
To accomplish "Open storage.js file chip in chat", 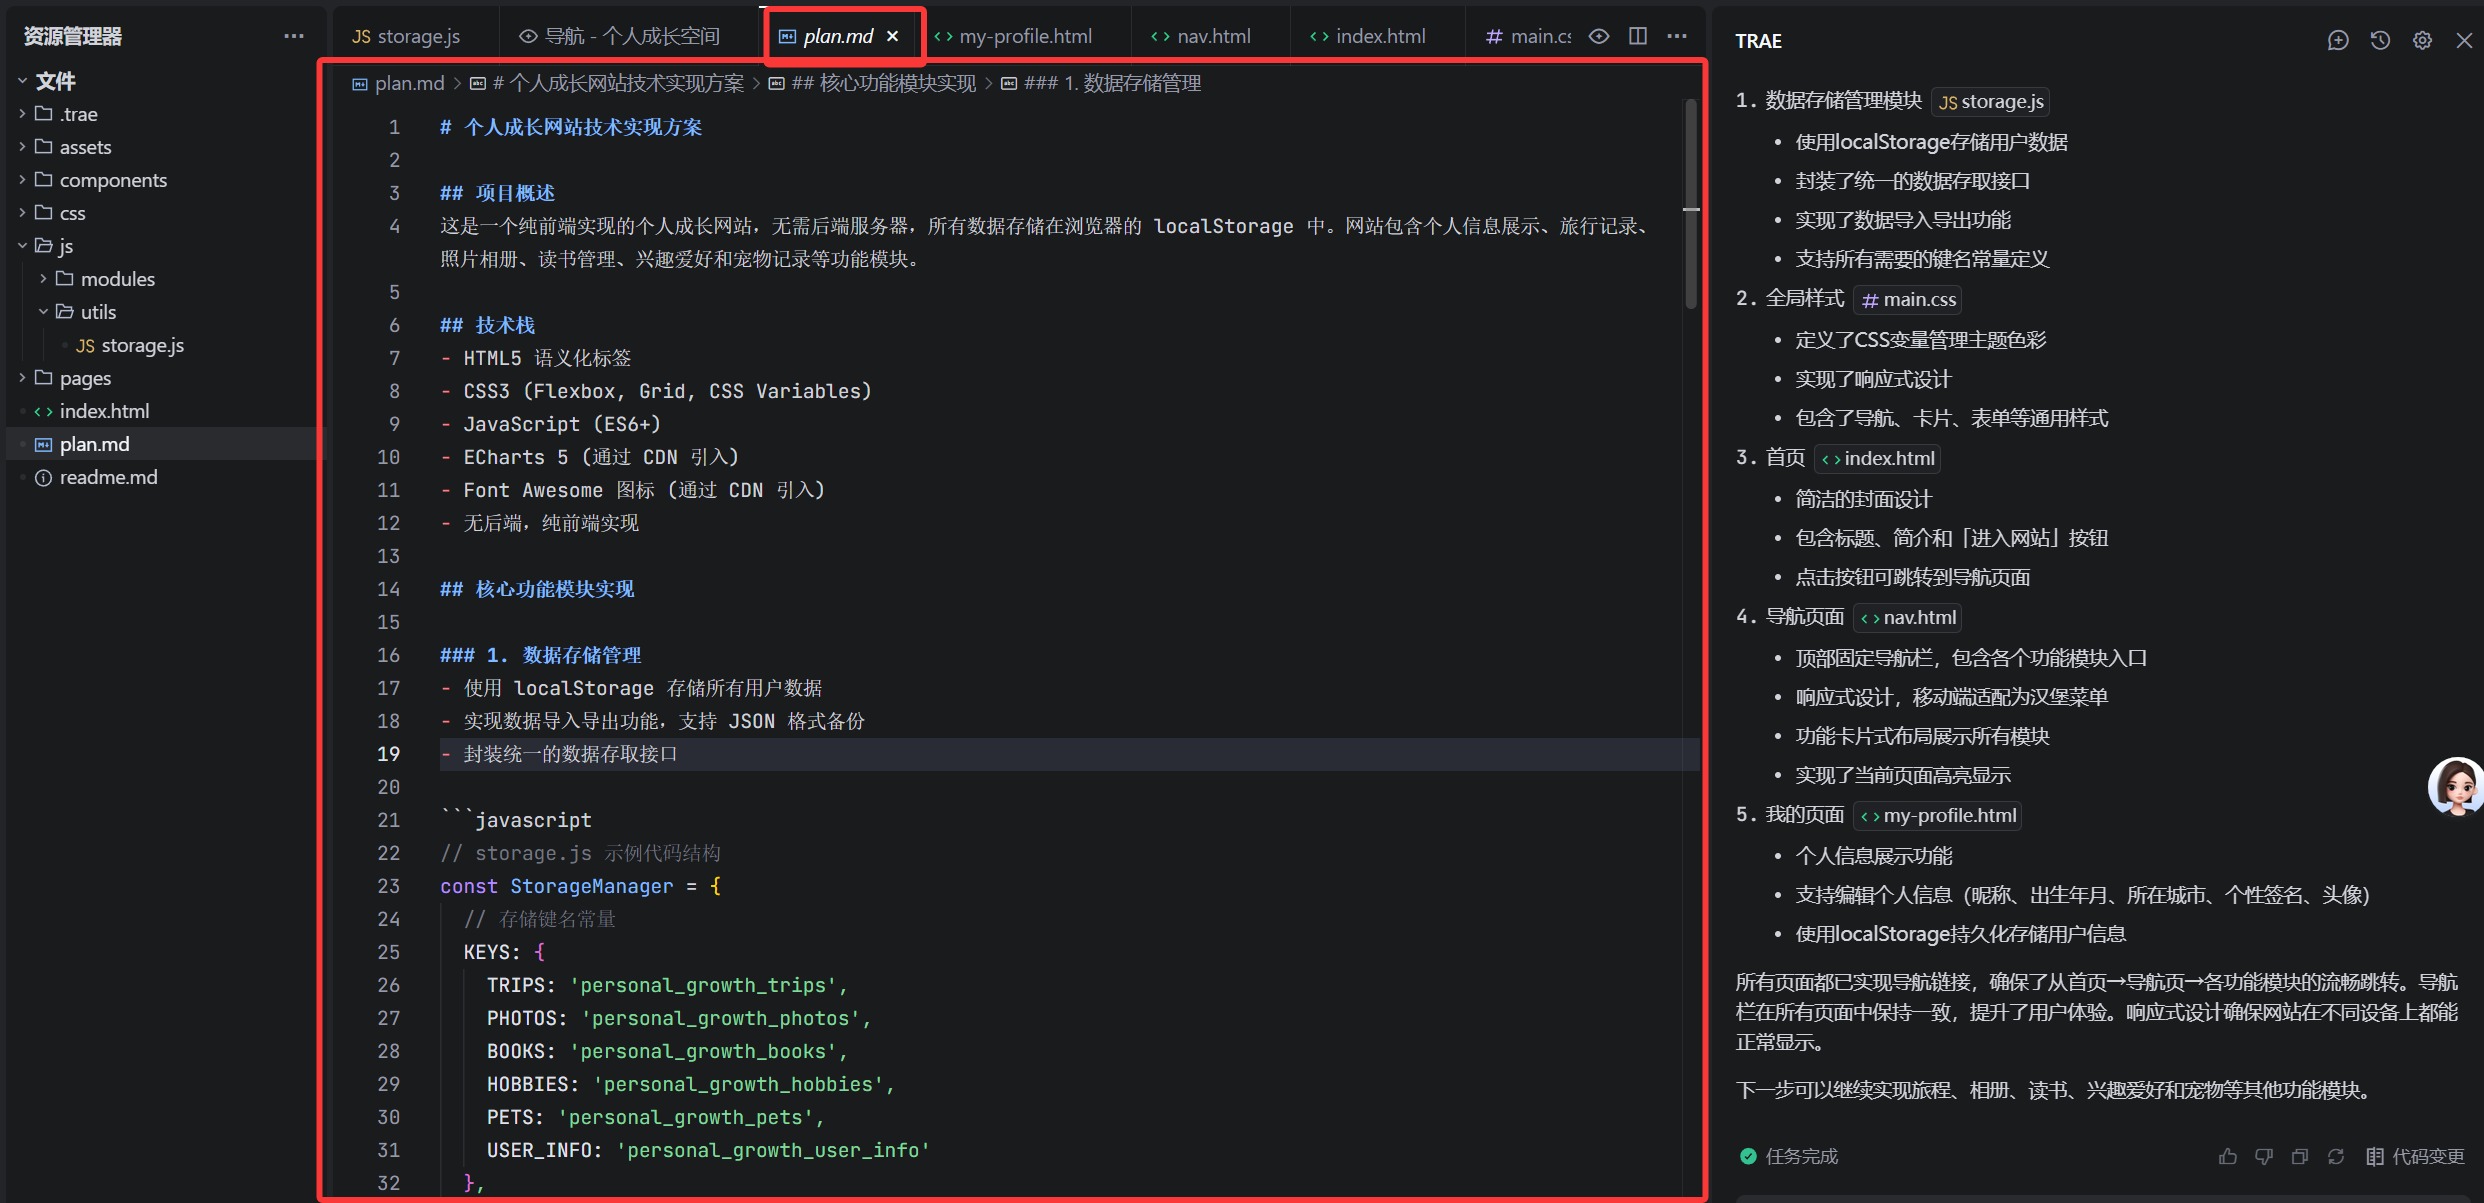I will [1991, 102].
